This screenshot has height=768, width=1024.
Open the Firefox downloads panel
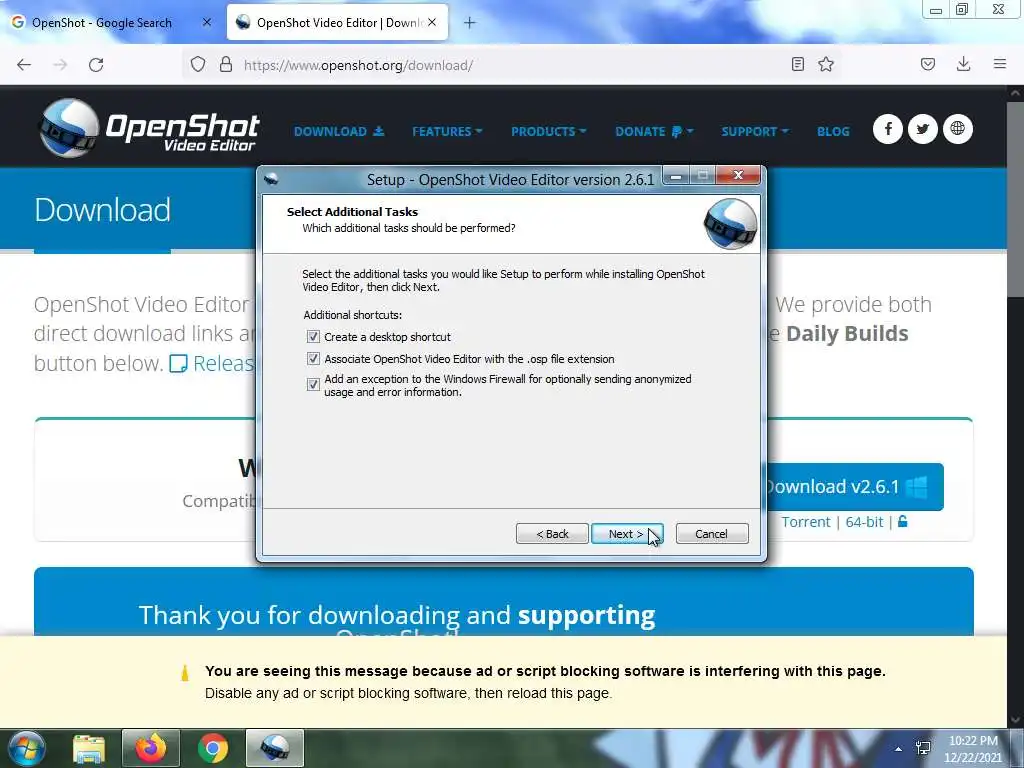963,64
